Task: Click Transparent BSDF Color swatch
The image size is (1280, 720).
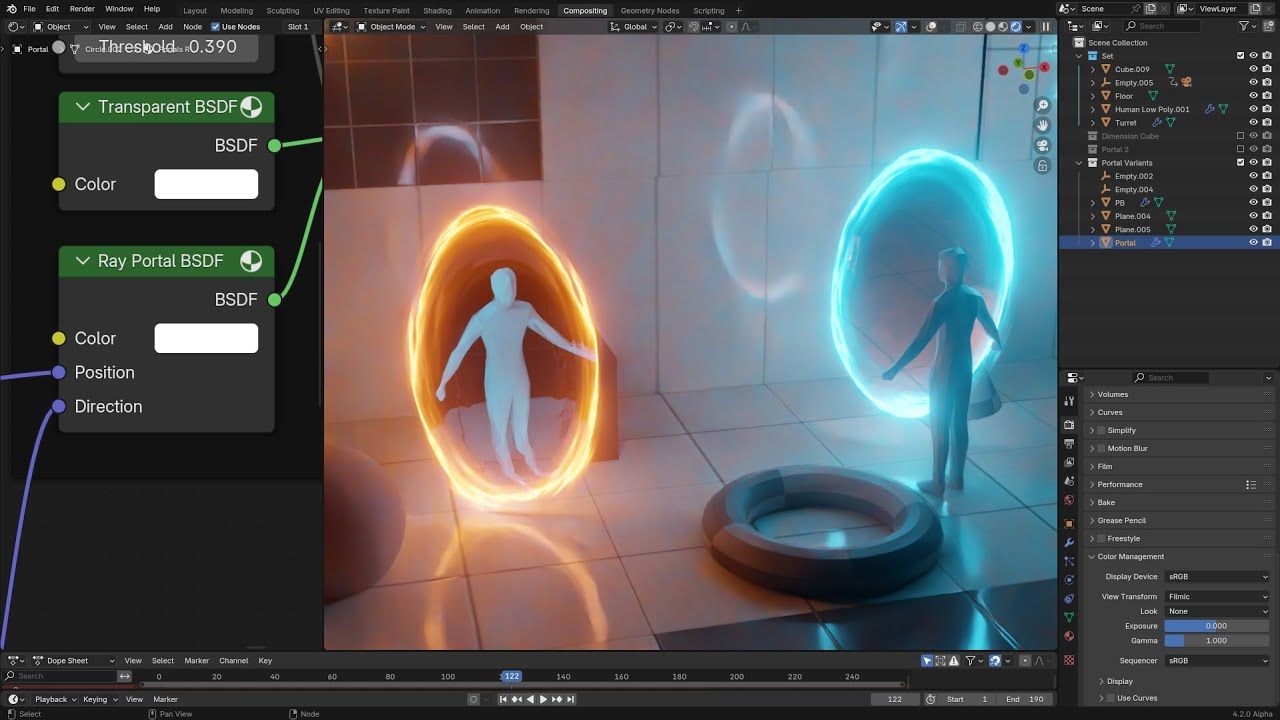Action: coord(206,184)
